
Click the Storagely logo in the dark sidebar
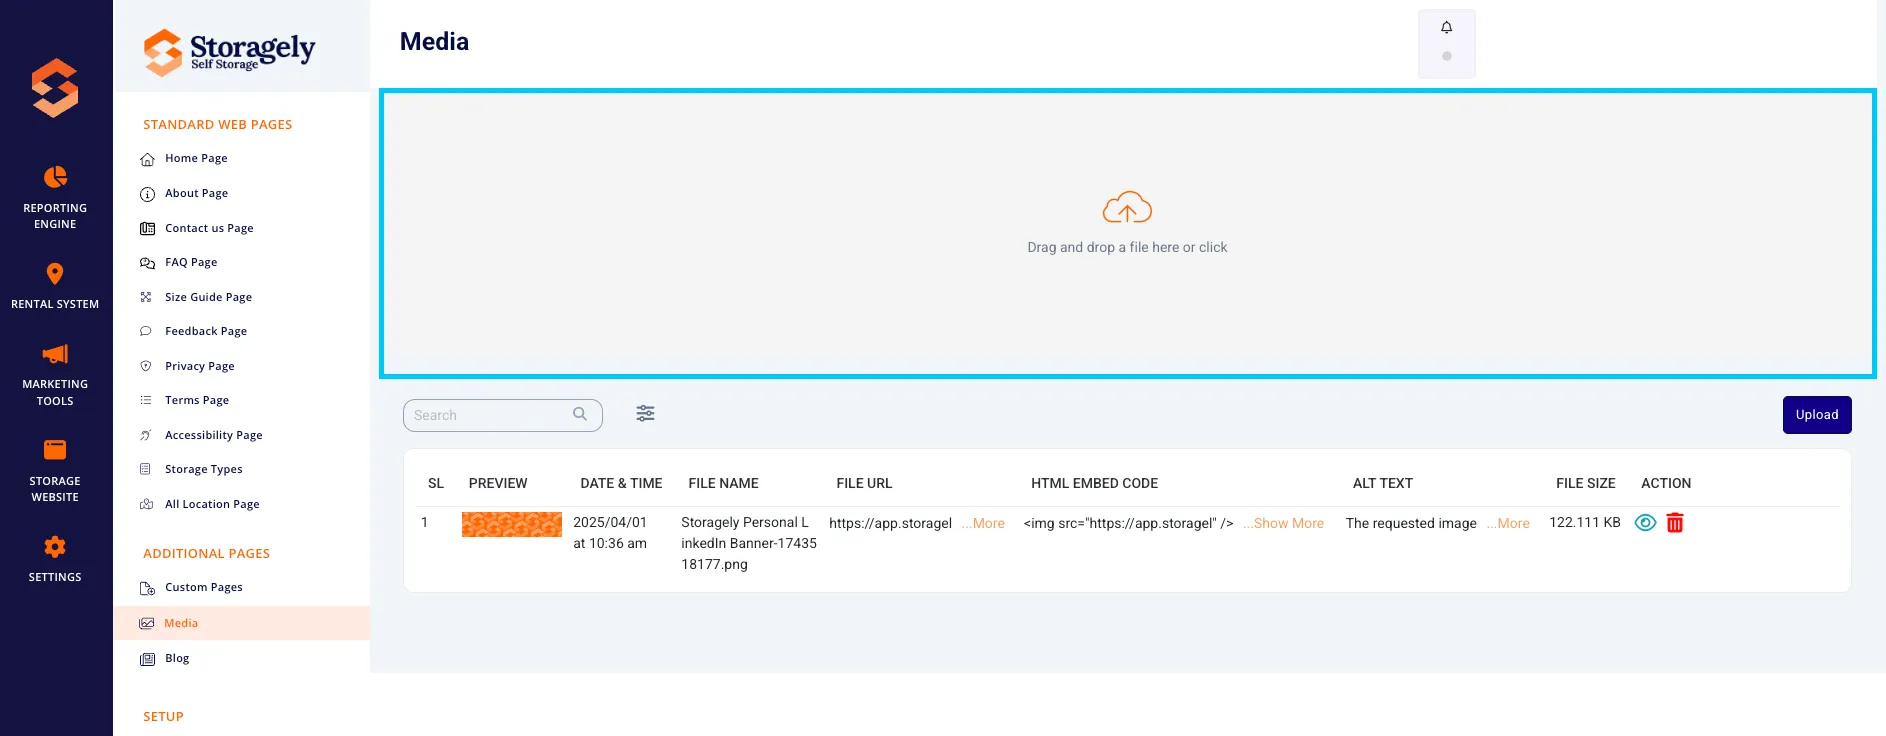point(55,88)
